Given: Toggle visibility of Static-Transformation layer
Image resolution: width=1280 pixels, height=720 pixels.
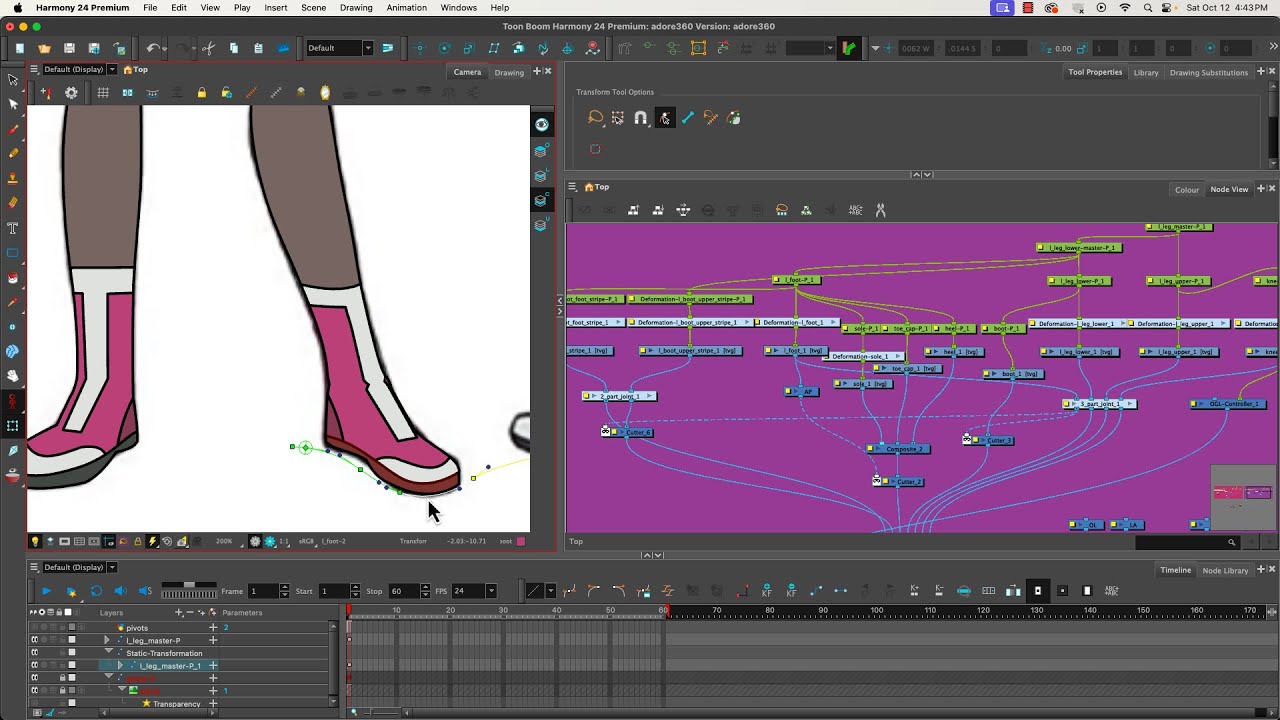Looking at the screenshot, I should coord(35,653).
